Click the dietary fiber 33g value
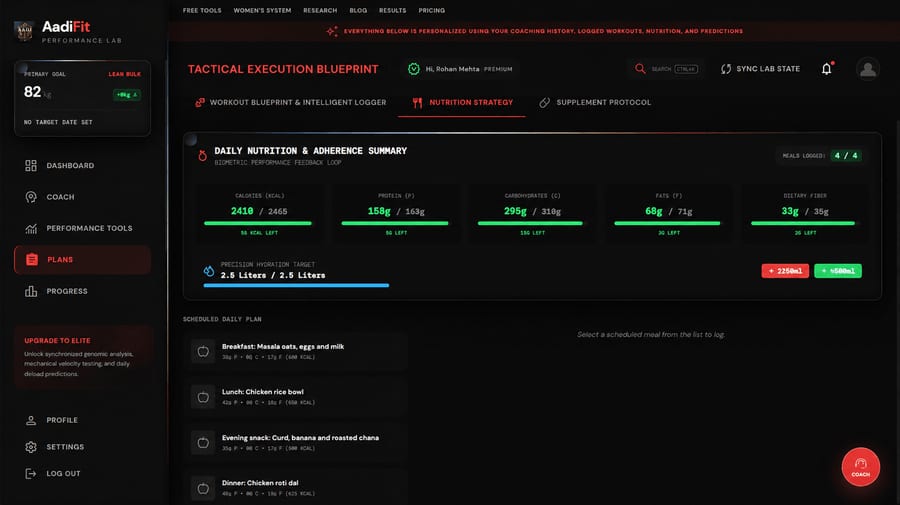Screen dimensions: 900x505 point(790,211)
